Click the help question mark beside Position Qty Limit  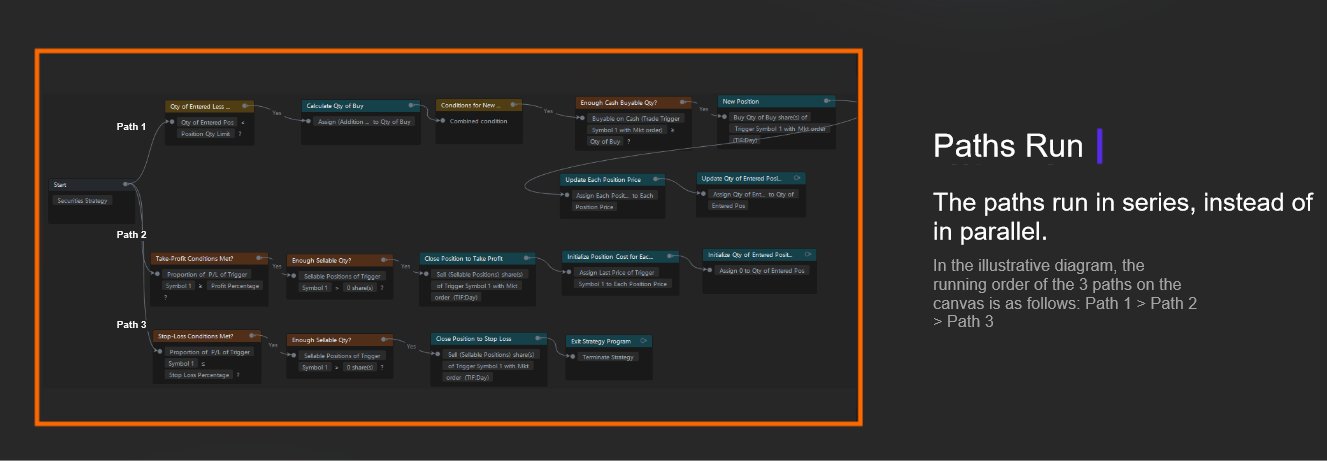coord(242,133)
